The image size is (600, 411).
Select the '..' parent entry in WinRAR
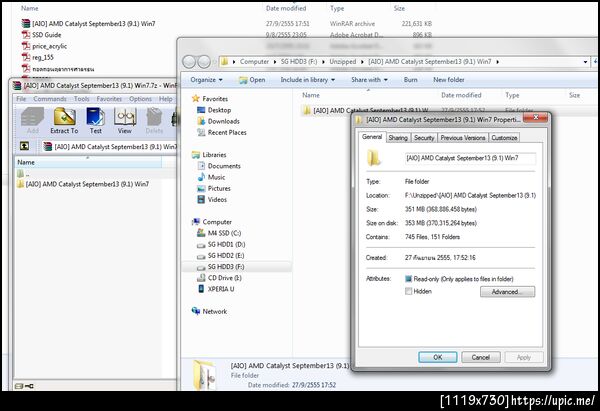(24, 174)
